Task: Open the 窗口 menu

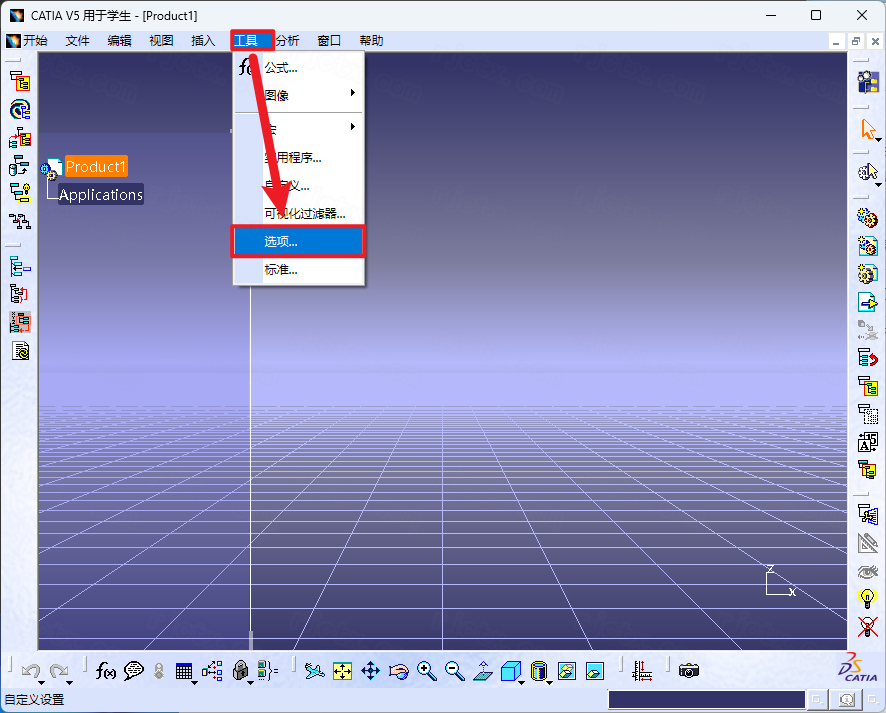Action: (329, 40)
